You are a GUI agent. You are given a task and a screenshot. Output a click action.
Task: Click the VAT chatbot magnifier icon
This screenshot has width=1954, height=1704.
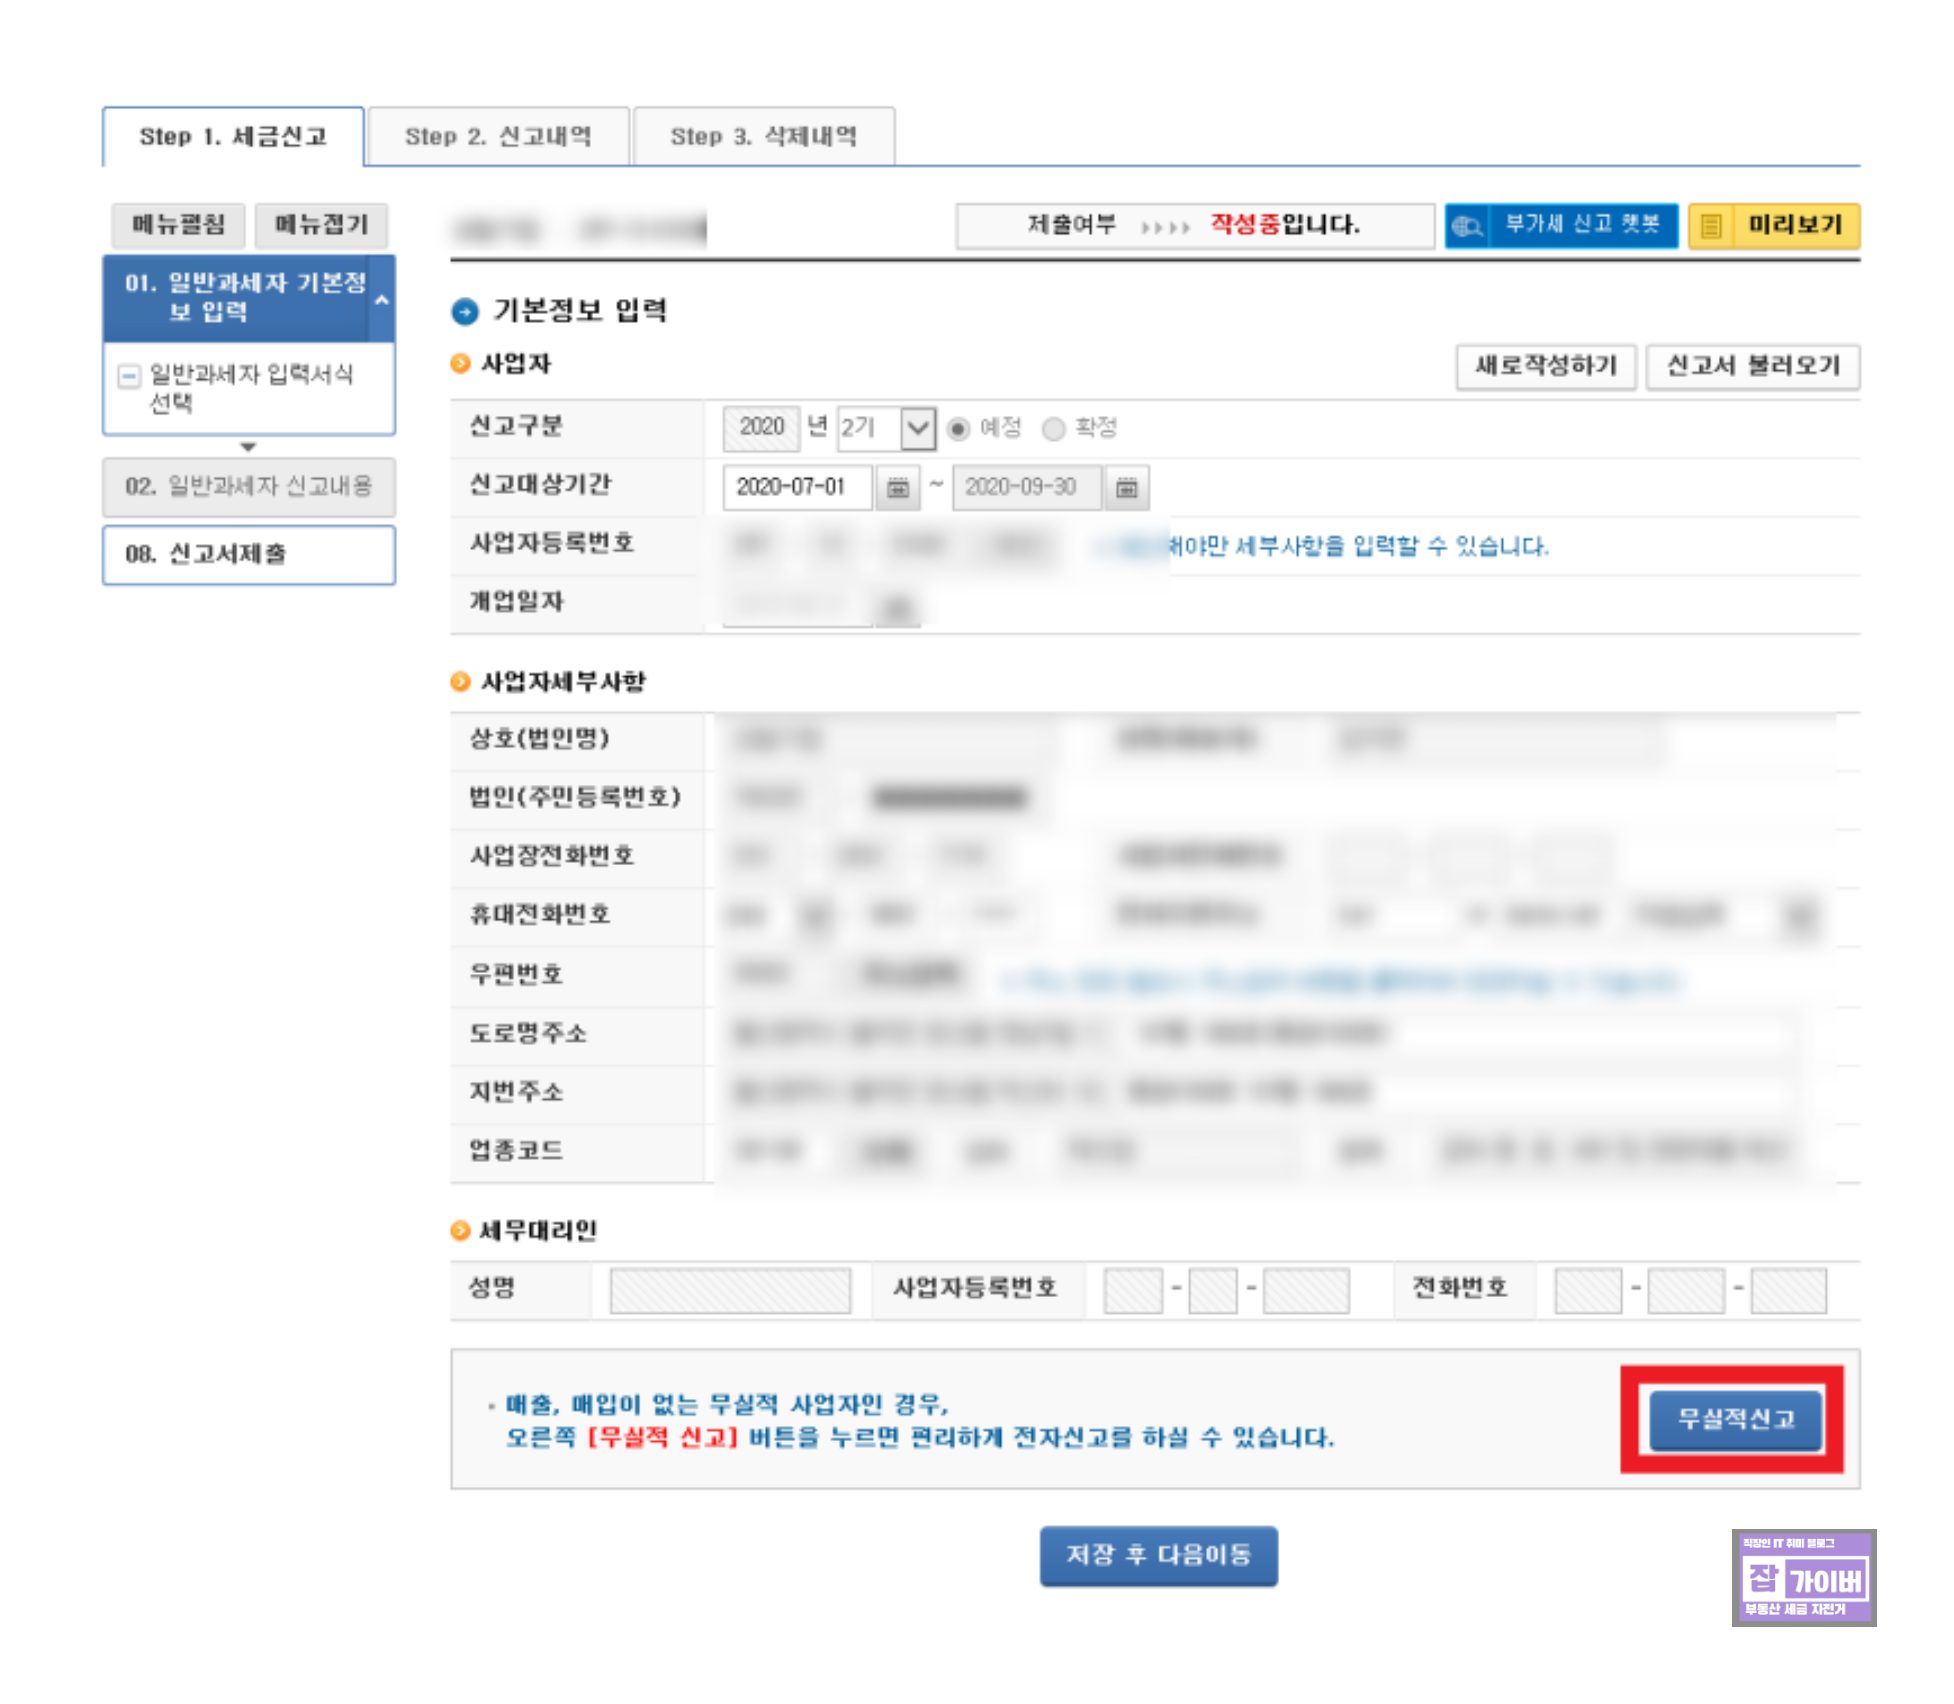pos(1466,226)
